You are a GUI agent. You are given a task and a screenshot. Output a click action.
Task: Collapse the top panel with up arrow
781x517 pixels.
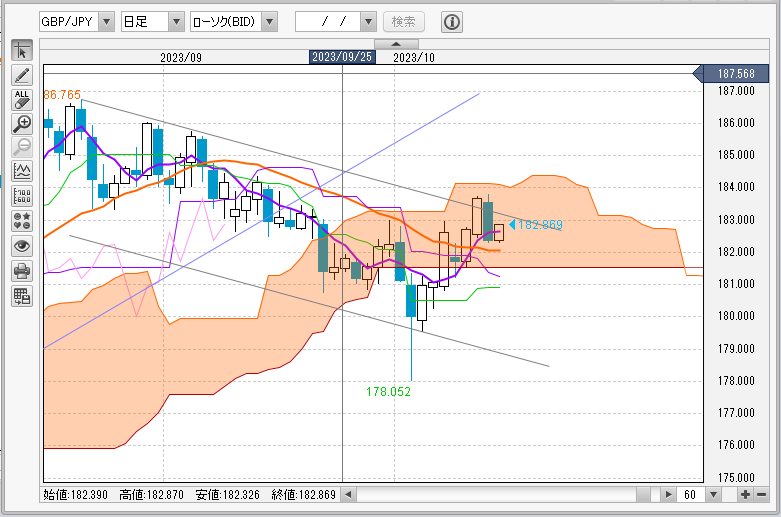click(396, 44)
